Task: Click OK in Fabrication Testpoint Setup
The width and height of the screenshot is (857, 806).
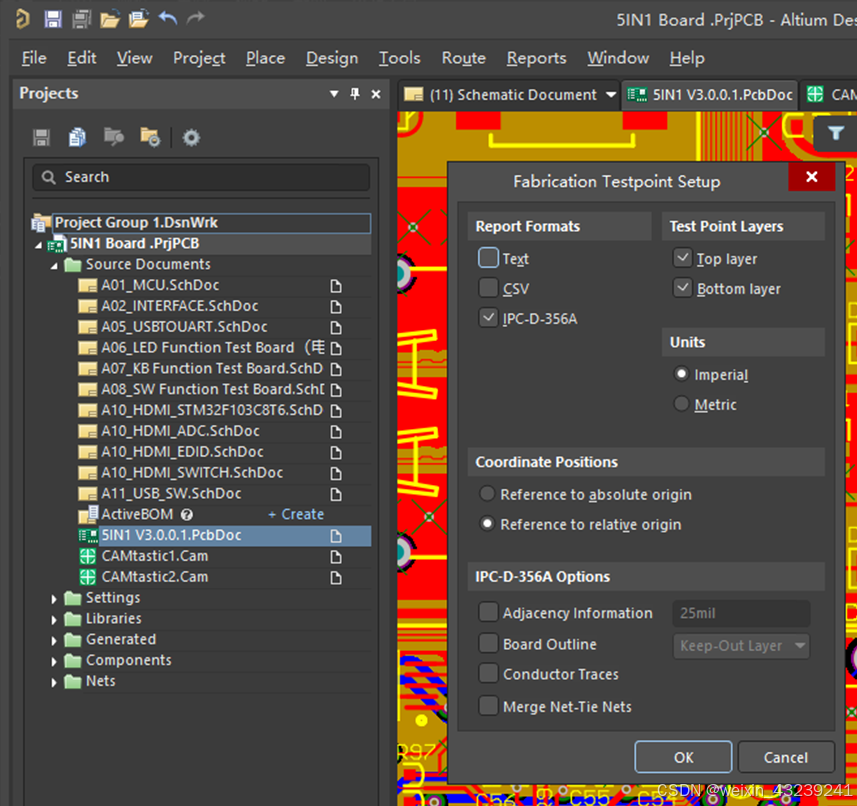Action: [683, 757]
